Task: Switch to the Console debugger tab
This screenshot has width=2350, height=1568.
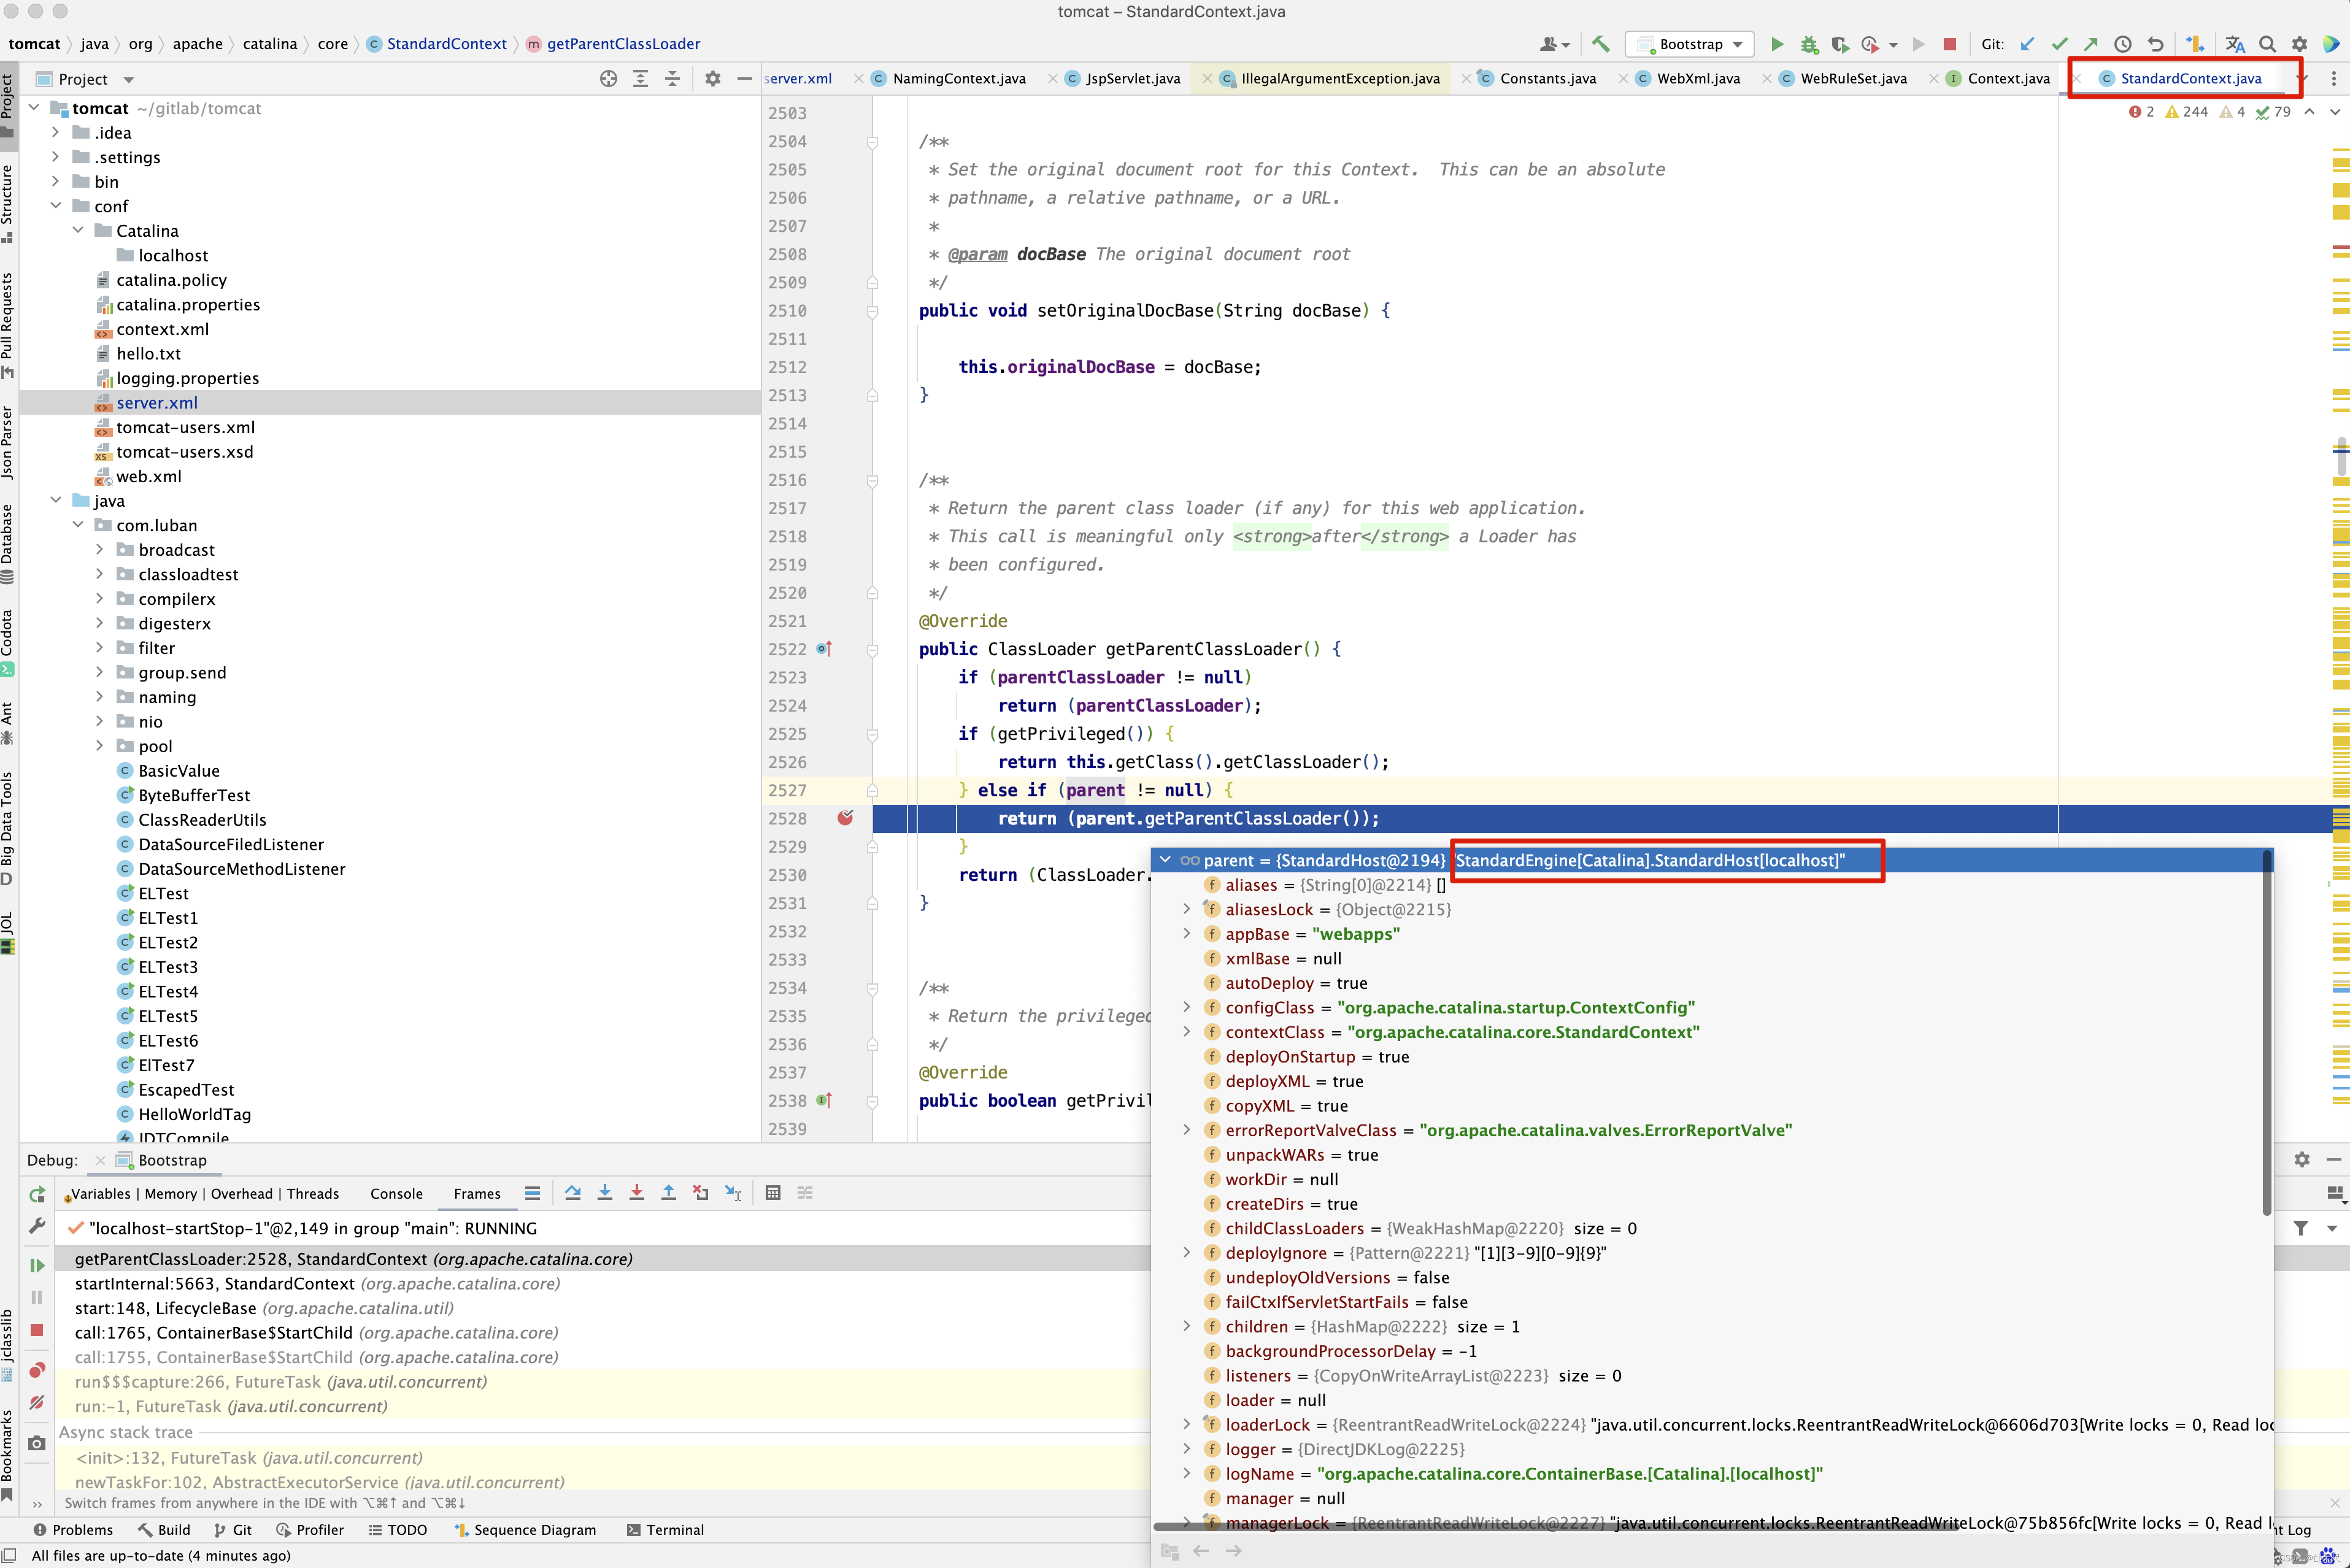Action: click(396, 1194)
